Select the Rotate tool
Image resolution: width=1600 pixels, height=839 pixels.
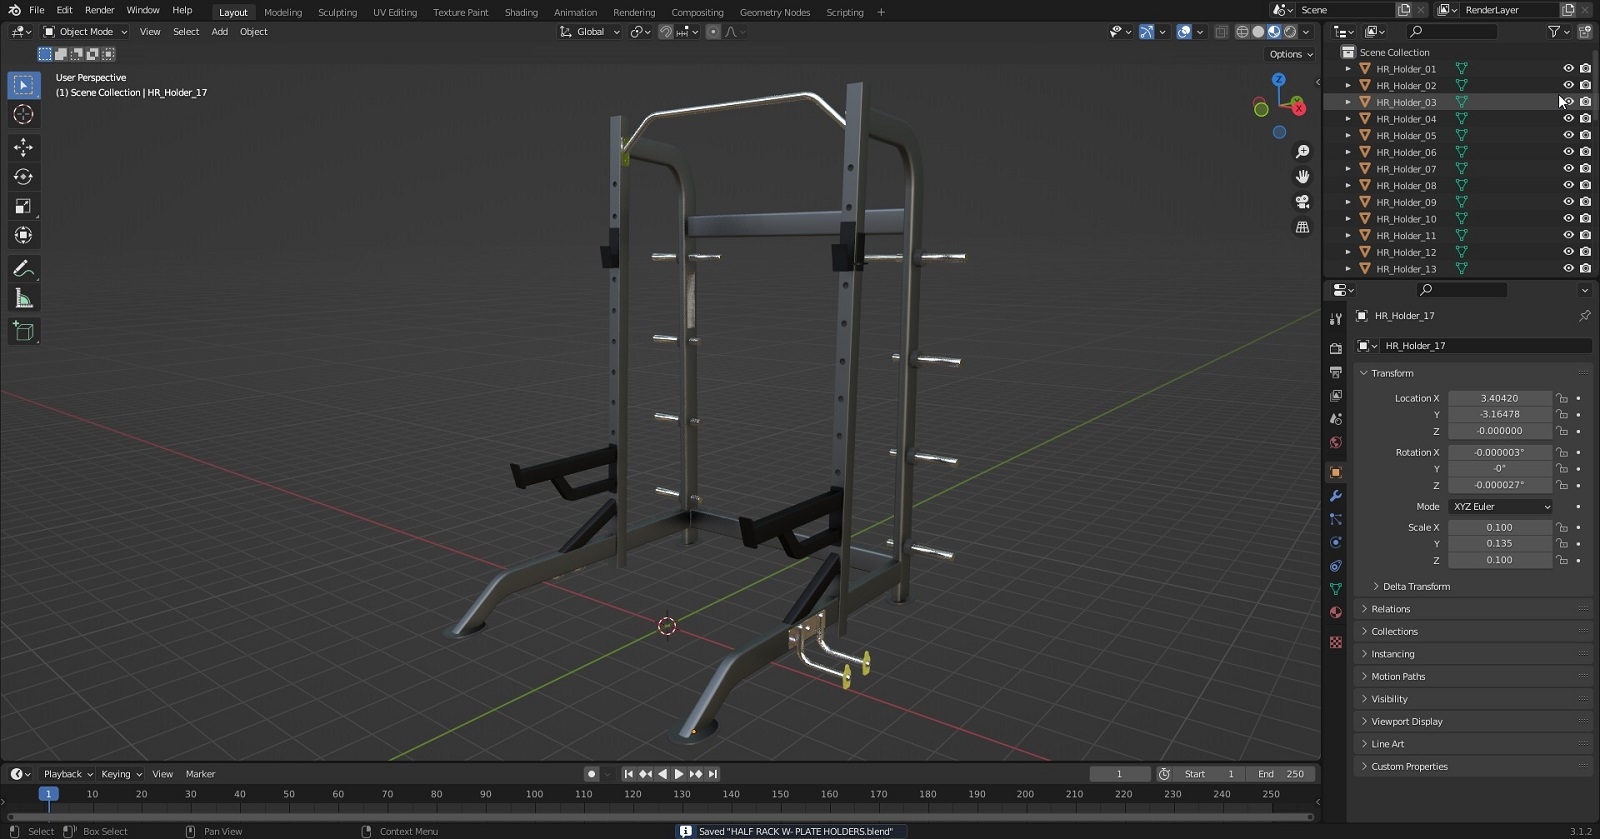[23, 177]
